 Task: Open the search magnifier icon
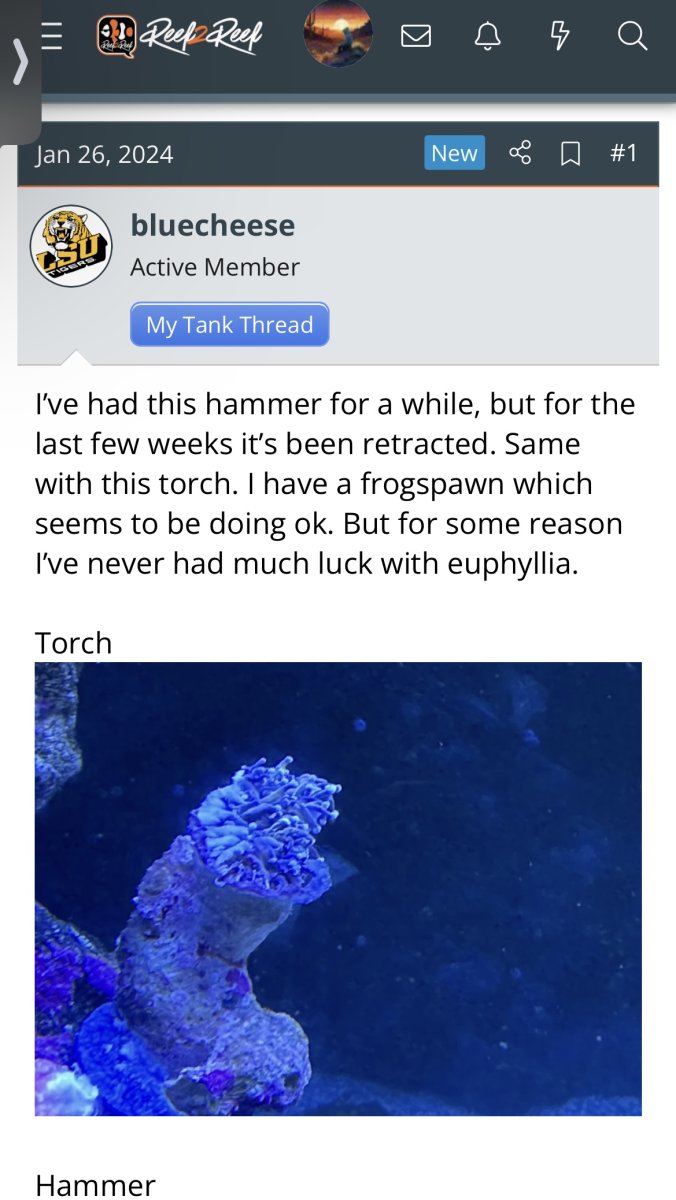(632, 37)
